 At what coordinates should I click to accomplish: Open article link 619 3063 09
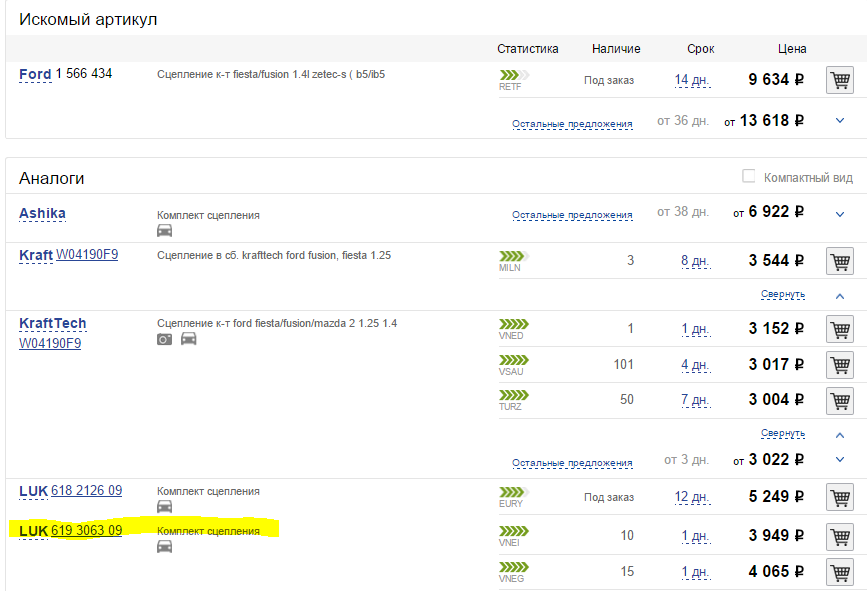(86, 531)
